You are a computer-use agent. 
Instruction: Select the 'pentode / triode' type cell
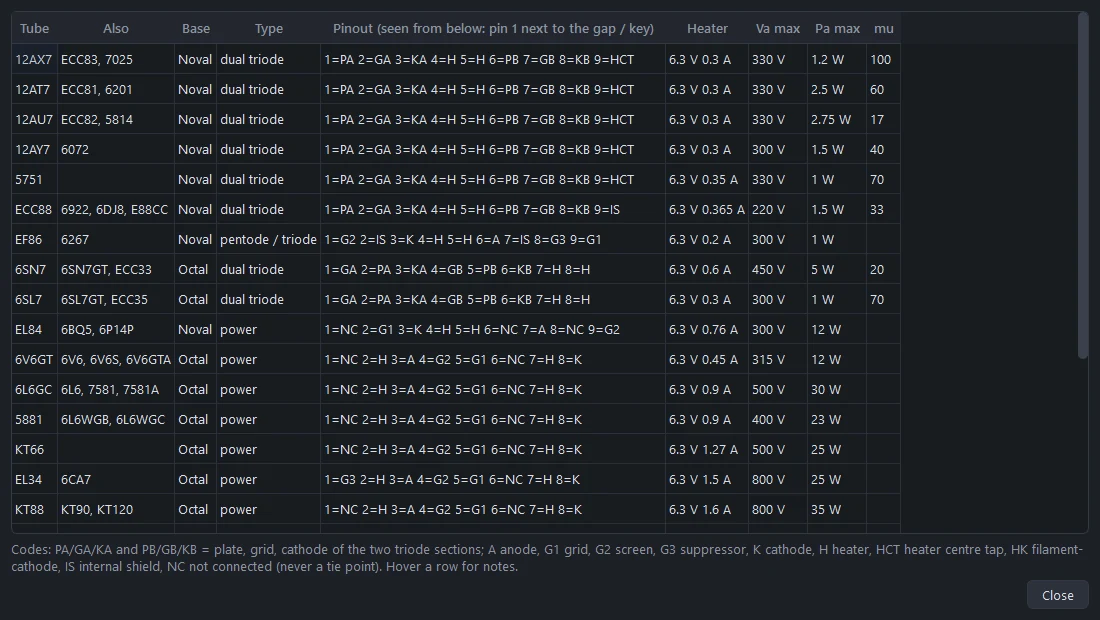click(269, 240)
